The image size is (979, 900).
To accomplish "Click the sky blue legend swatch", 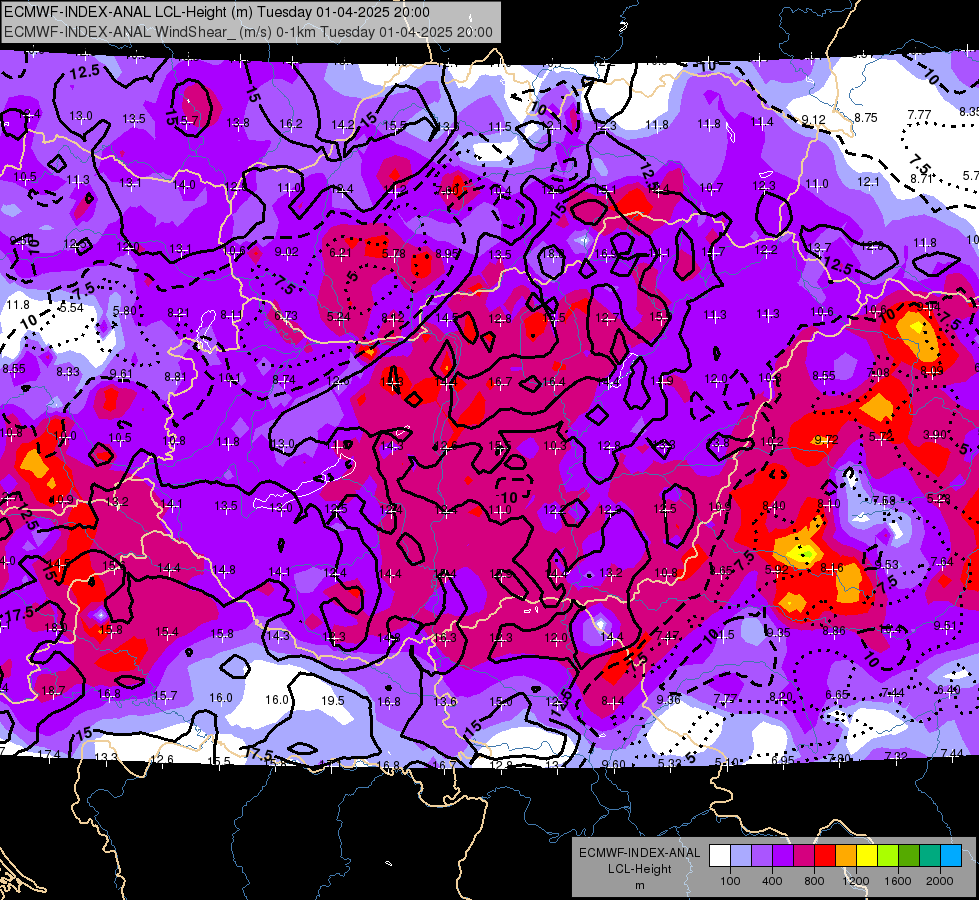I will coord(951,856).
